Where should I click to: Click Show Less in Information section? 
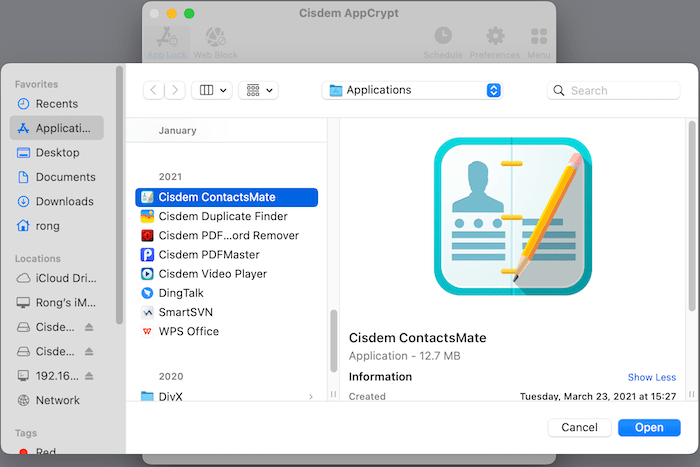pyautogui.click(x=651, y=377)
